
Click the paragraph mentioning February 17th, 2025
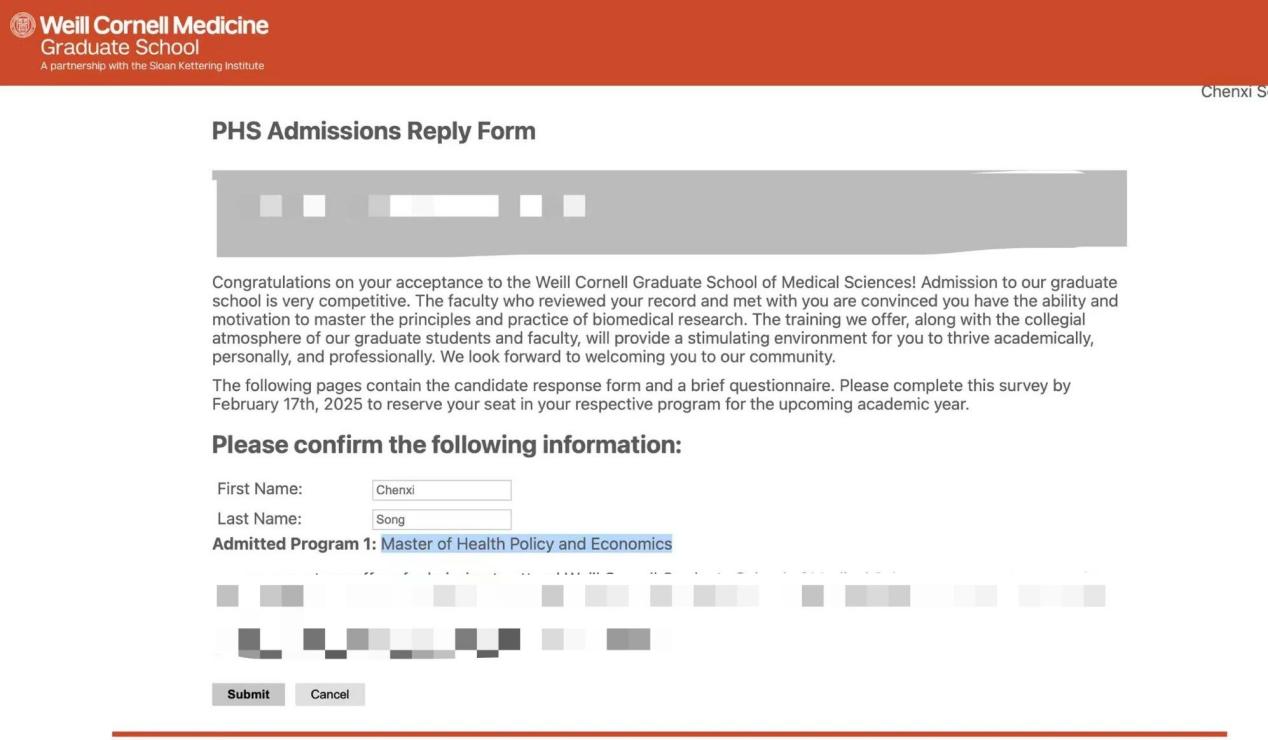pyautogui.click(x=640, y=395)
